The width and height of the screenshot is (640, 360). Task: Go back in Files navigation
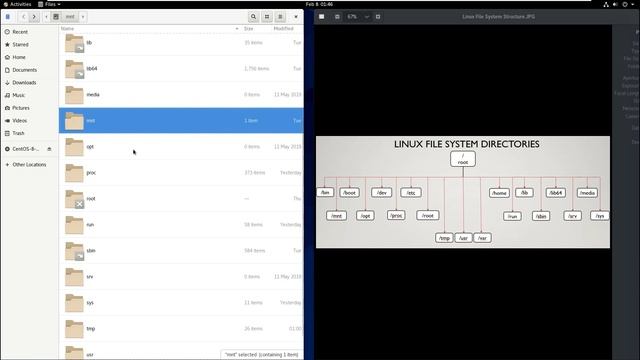(x=24, y=17)
